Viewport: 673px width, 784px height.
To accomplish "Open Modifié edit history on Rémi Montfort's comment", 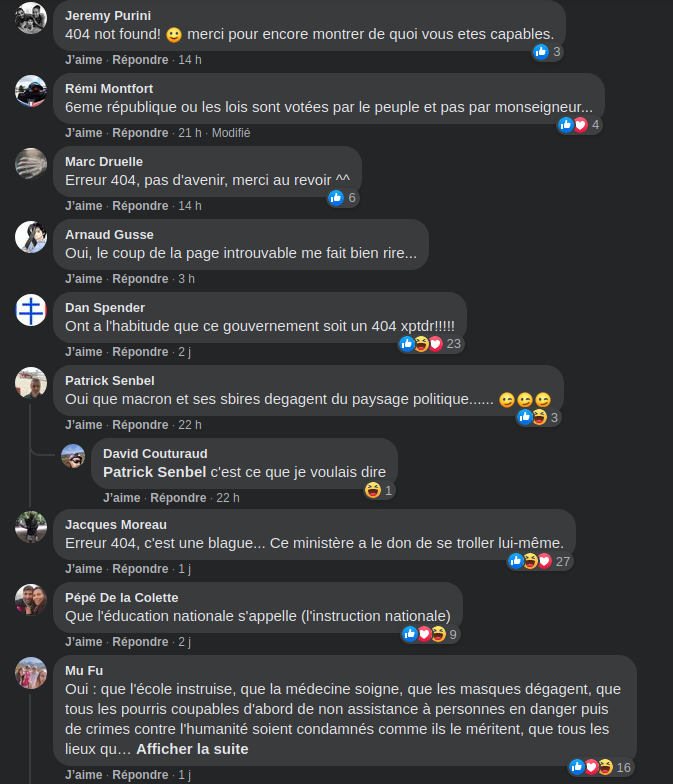I will tap(231, 133).
